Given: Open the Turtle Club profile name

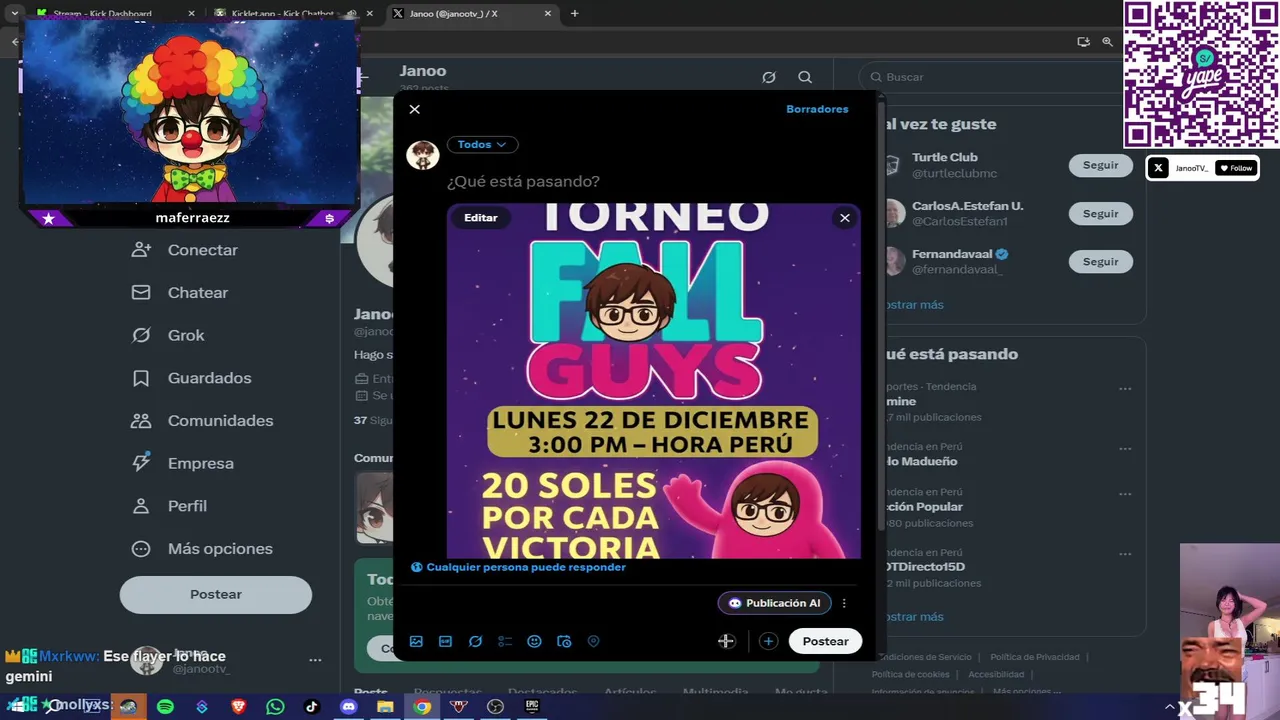Looking at the screenshot, I should pos(945,157).
